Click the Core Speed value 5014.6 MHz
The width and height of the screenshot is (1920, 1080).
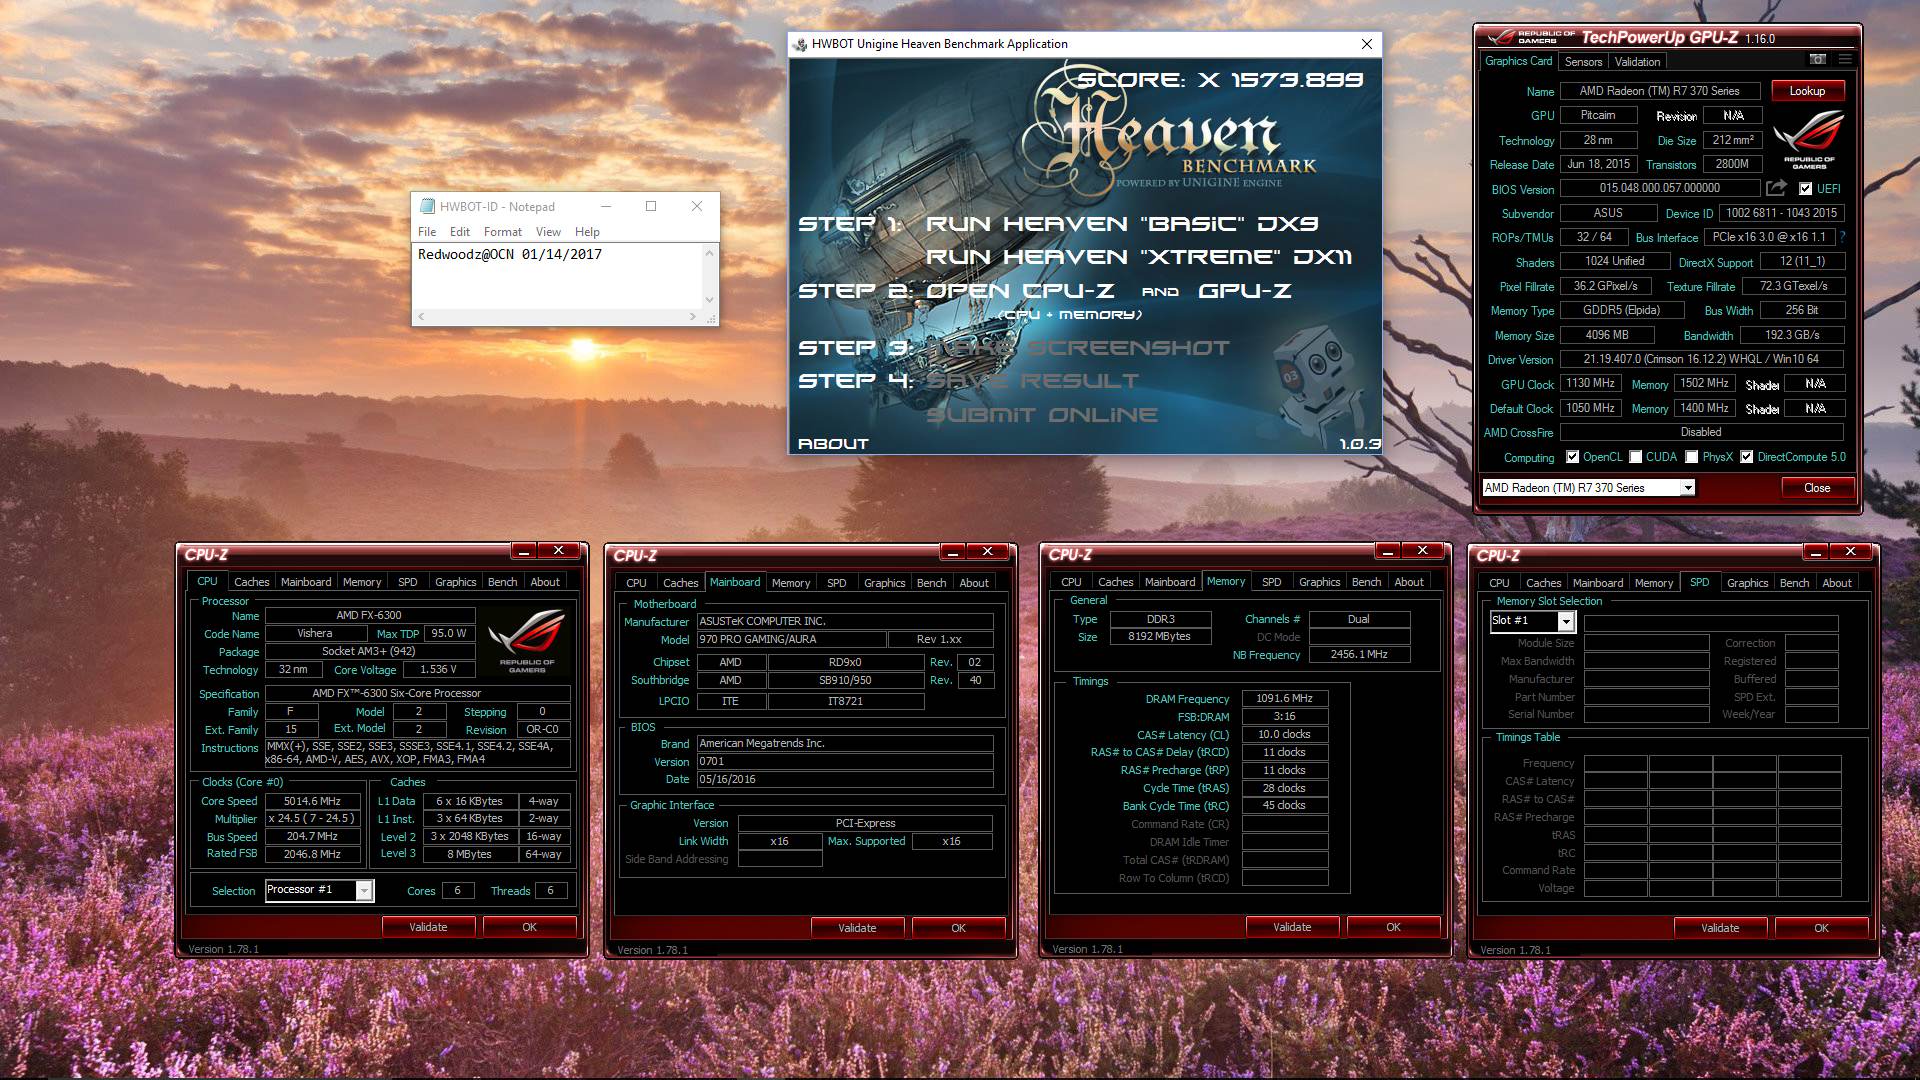(312, 801)
